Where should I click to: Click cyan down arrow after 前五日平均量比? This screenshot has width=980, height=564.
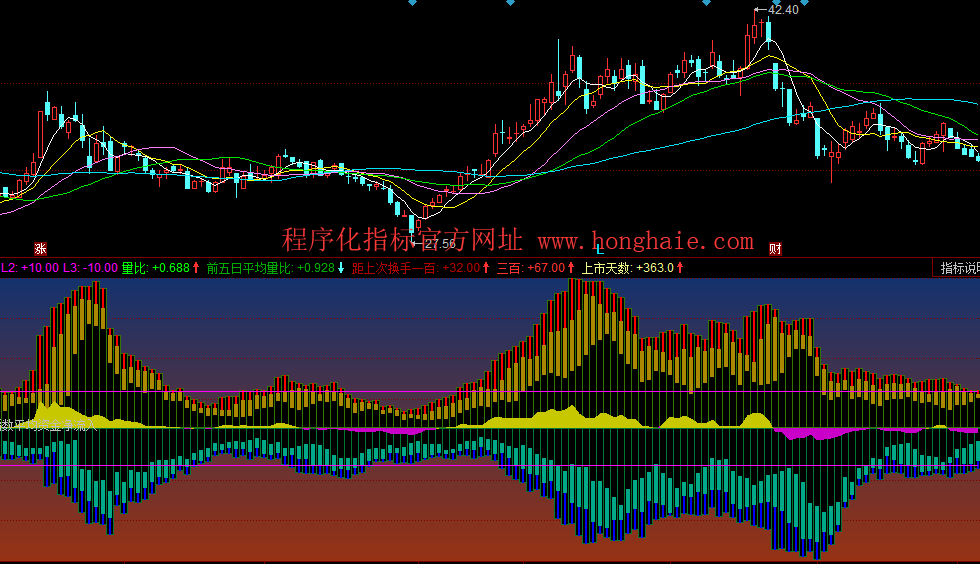pyautogui.click(x=341, y=268)
